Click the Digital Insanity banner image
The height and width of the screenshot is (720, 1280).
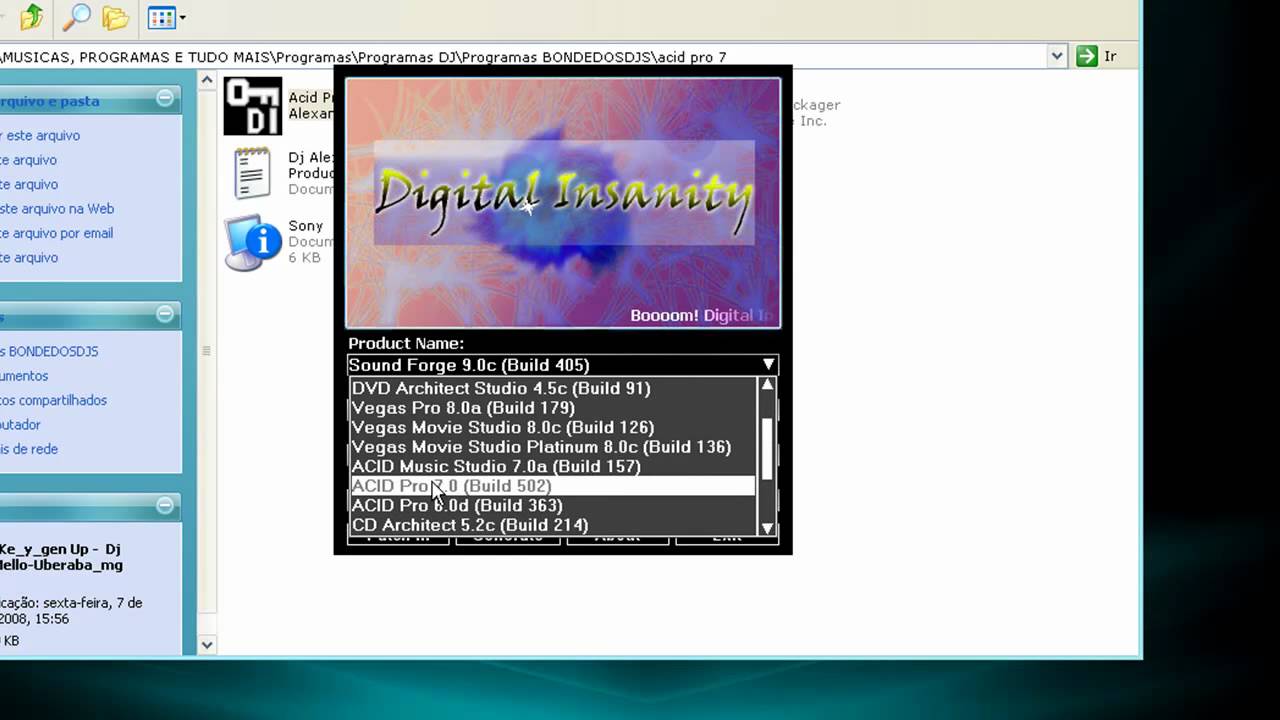563,203
